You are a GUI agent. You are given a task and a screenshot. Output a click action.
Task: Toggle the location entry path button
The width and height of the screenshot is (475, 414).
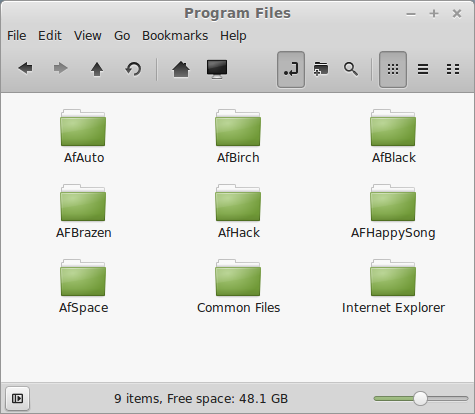click(x=291, y=69)
